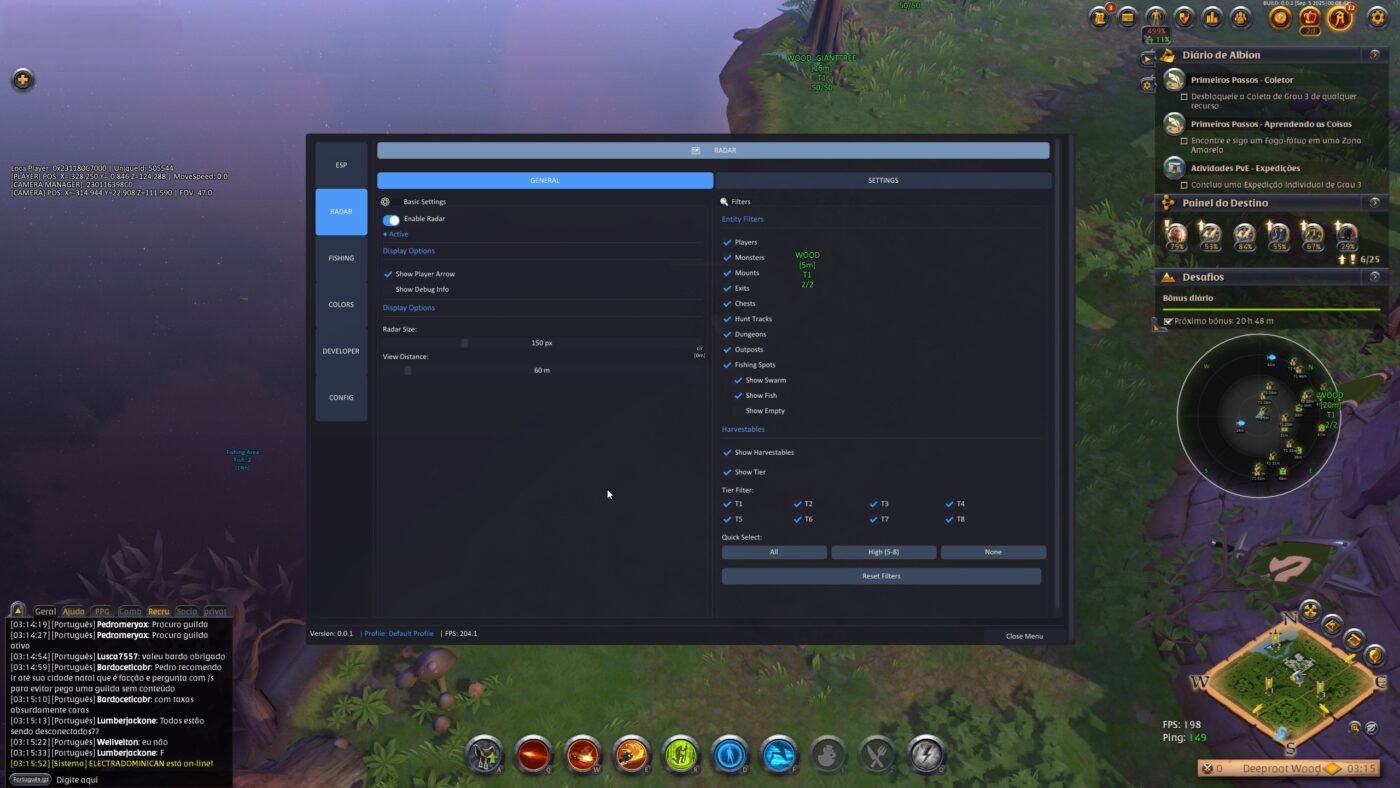Enable the Show Empty fishing spots checkbox
The image size is (1400, 788).
coord(739,411)
